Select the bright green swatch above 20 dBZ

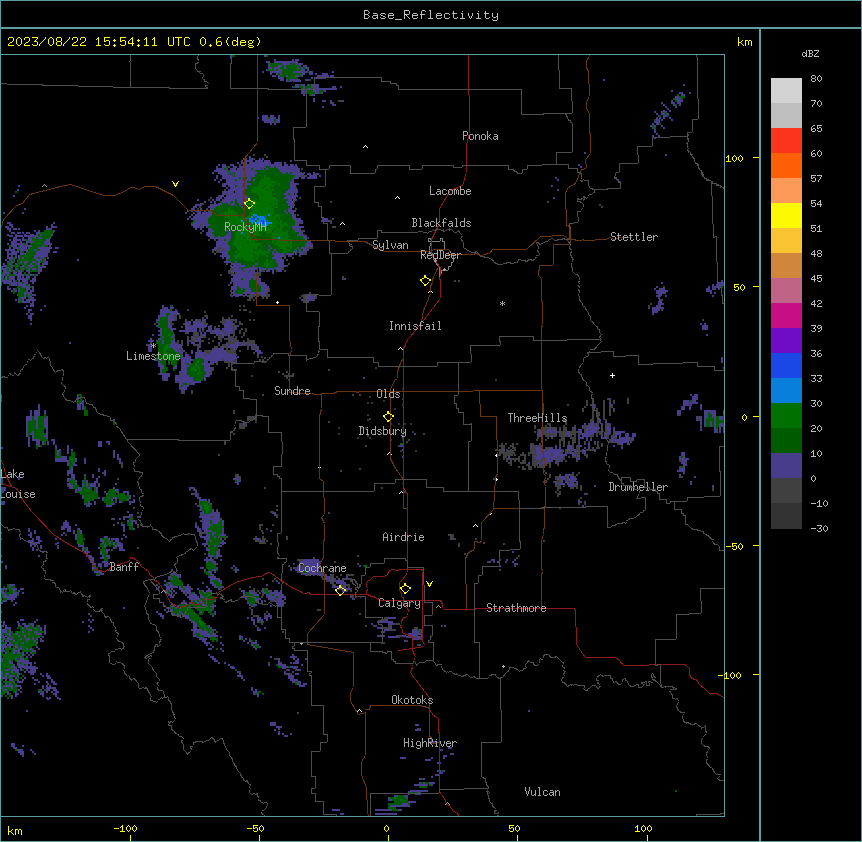786,416
